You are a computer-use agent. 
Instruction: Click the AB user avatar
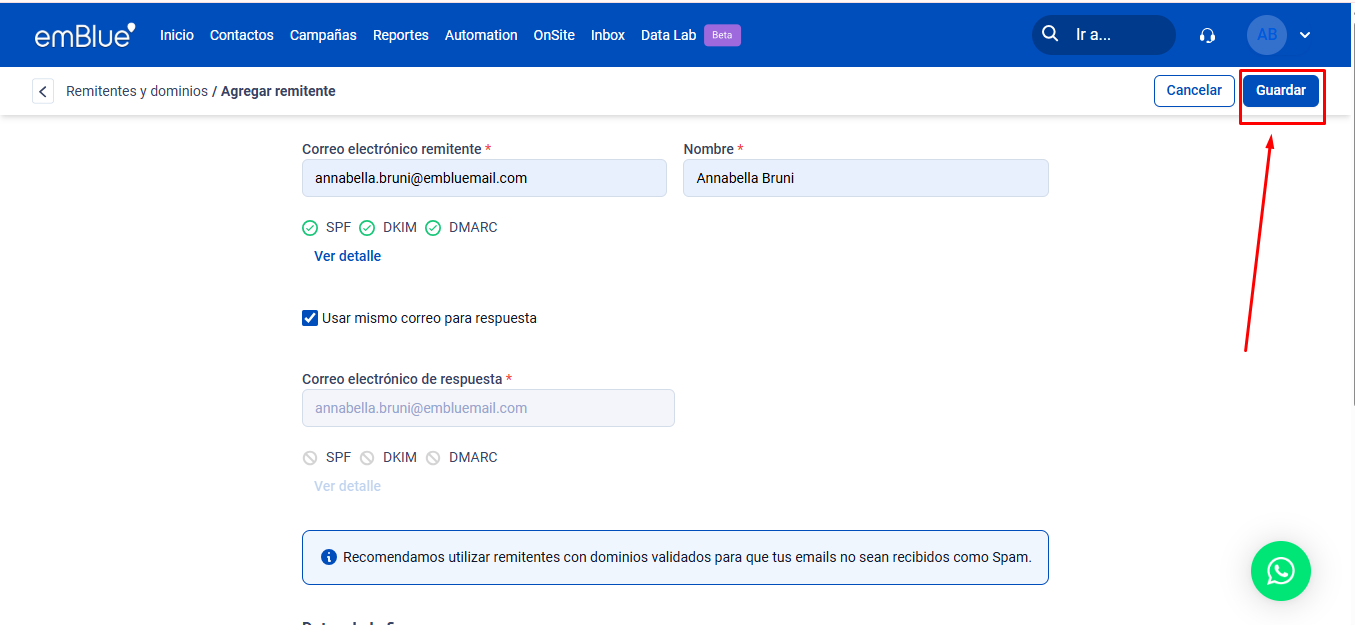point(1266,35)
